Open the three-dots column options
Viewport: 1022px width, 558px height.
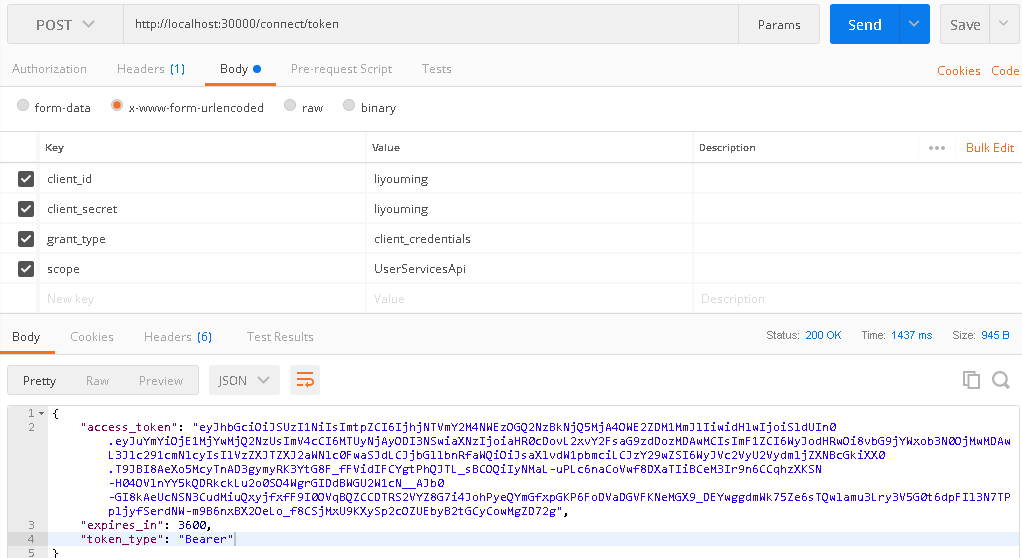[x=937, y=148]
